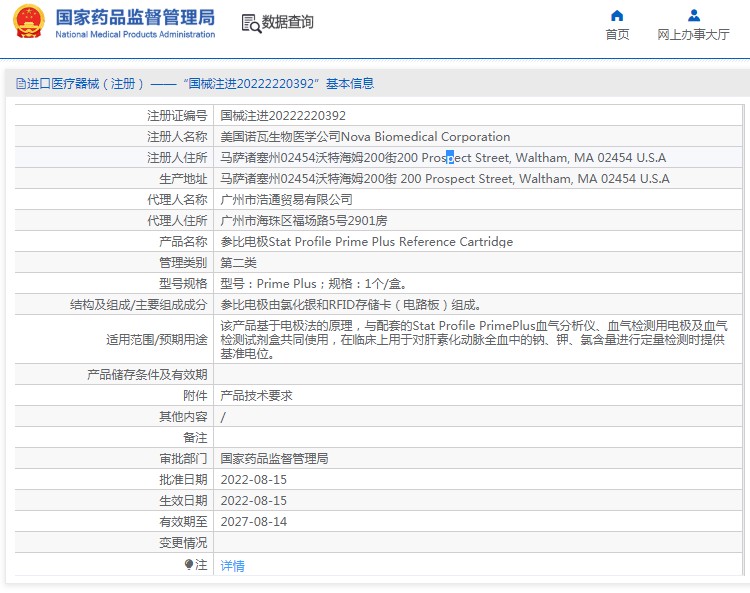Viewport: 750px width, 593px height.
Task: Click National Medical Products Administration subtitle
Action: click(x=135, y=34)
